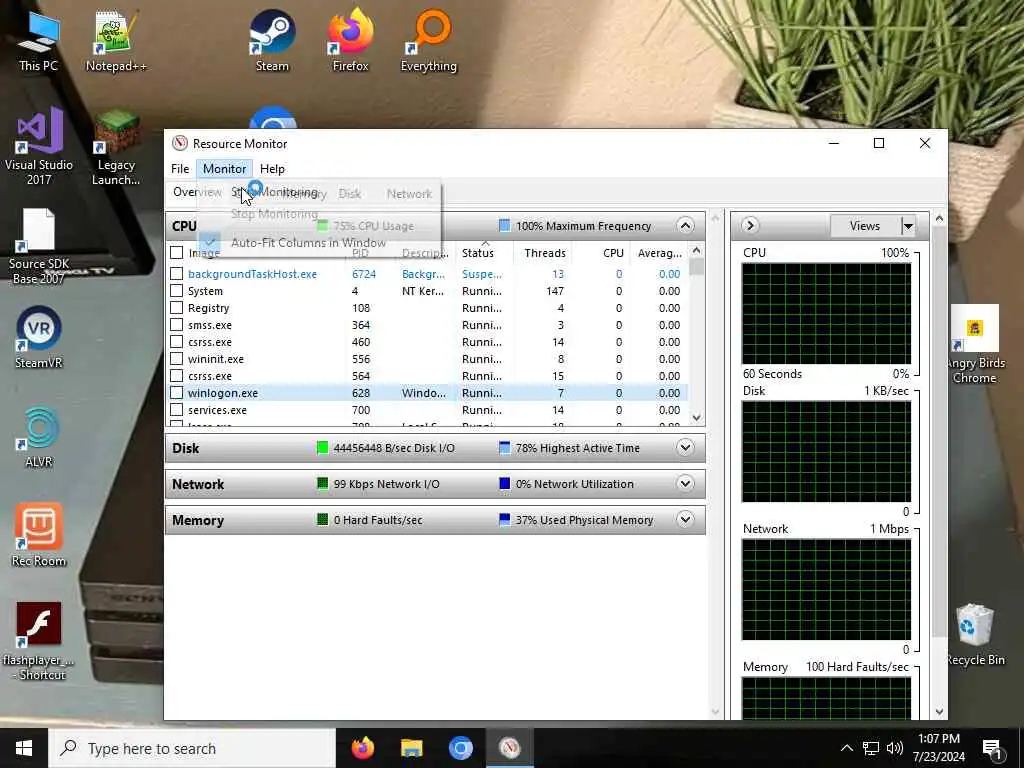Open the blue Chromium browser taskbar icon
This screenshot has height=768, width=1024.
460,748
